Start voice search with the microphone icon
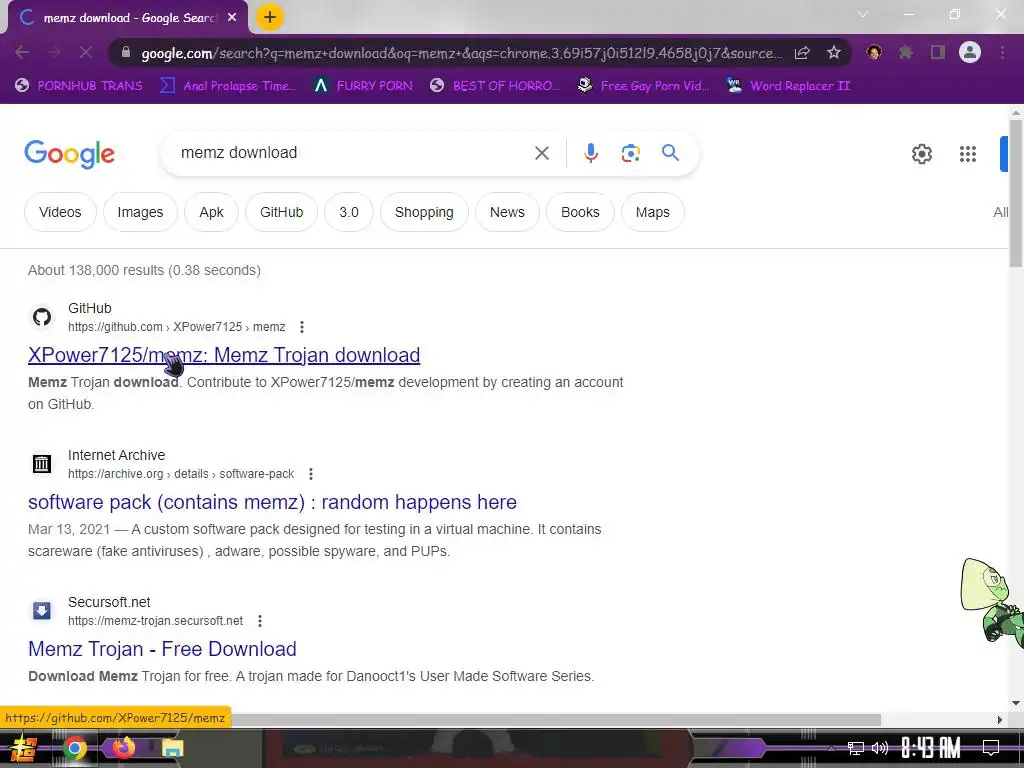Image resolution: width=1024 pixels, height=768 pixels. tap(590, 153)
